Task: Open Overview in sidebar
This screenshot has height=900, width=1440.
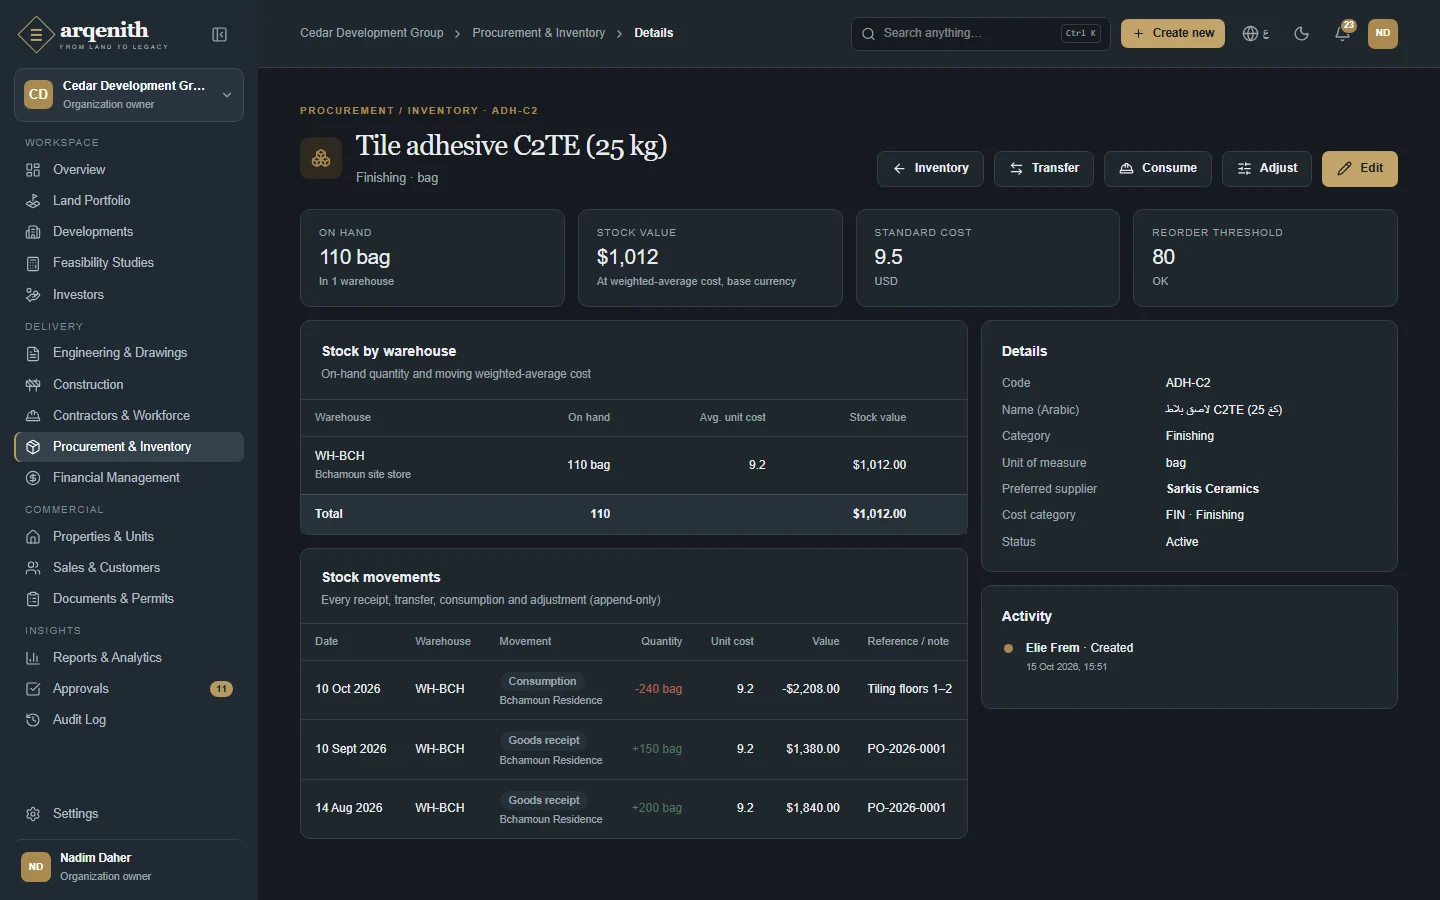Action: click(129, 170)
